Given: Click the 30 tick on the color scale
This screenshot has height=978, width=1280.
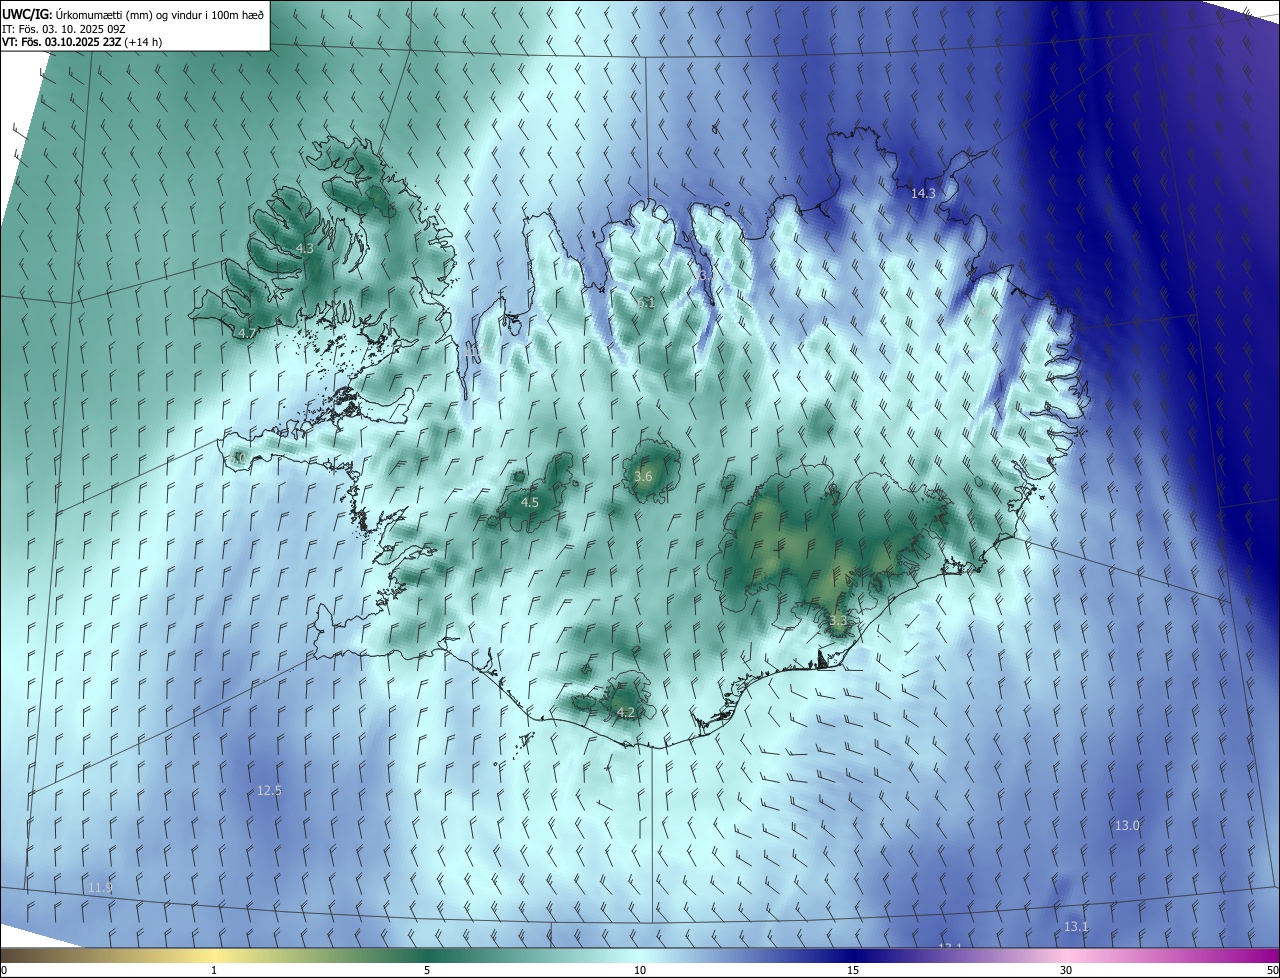Looking at the screenshot, I should click(1066, 970).
